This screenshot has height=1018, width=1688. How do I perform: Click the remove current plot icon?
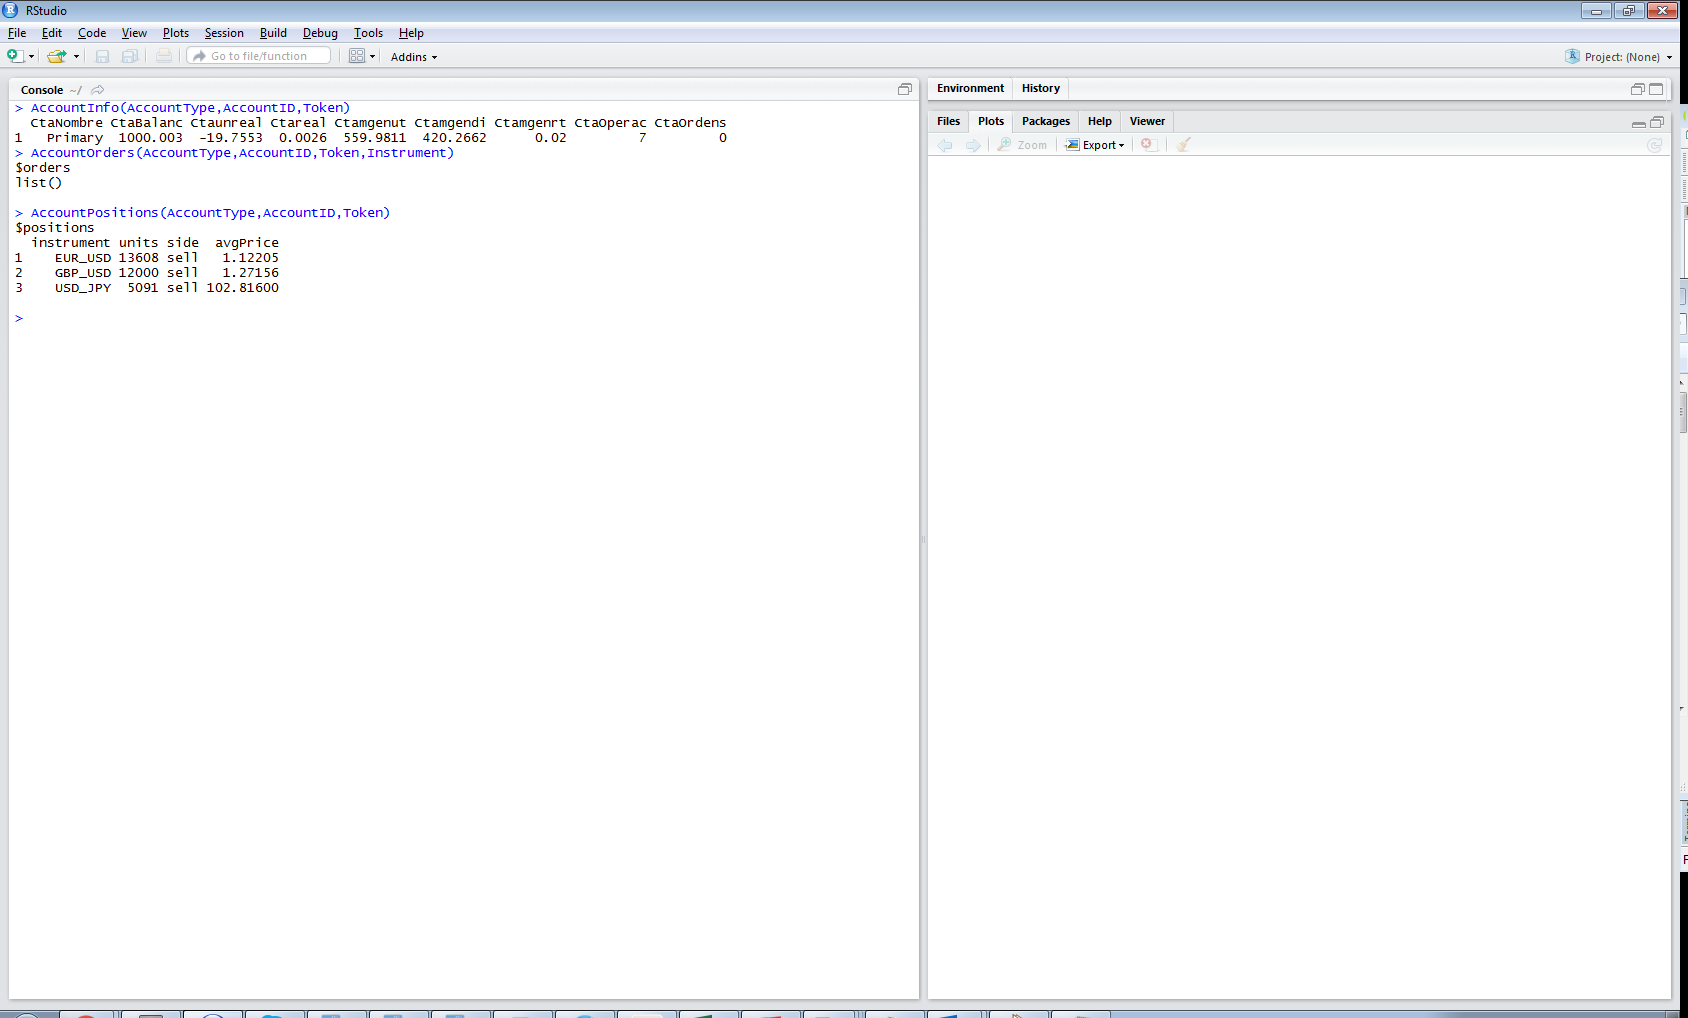1147,145
